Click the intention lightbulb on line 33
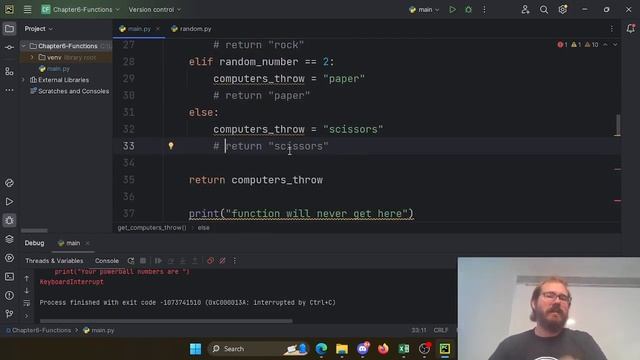Image resolution: width=640 pixels, height=360 pixels. coord(171,146)
